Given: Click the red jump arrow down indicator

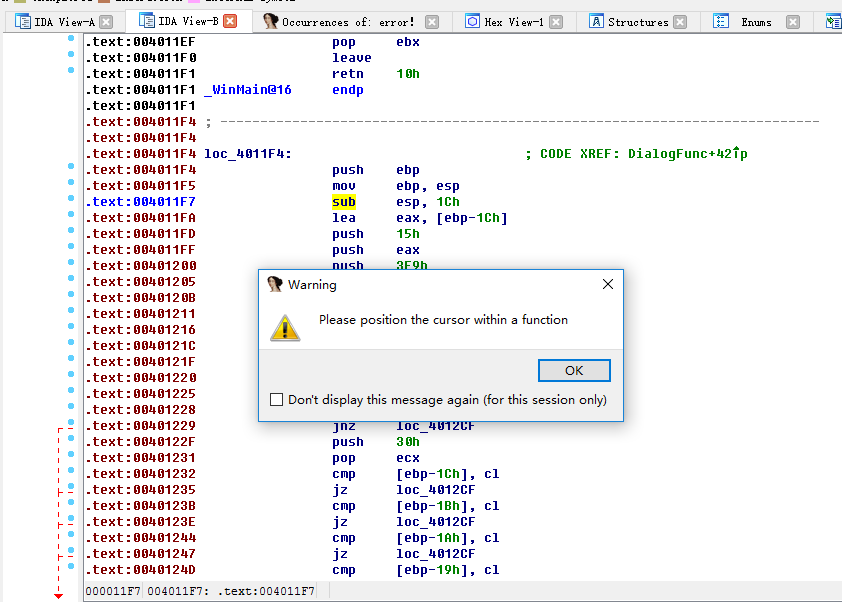Looking at the screenshot, I should coord(59,596).
